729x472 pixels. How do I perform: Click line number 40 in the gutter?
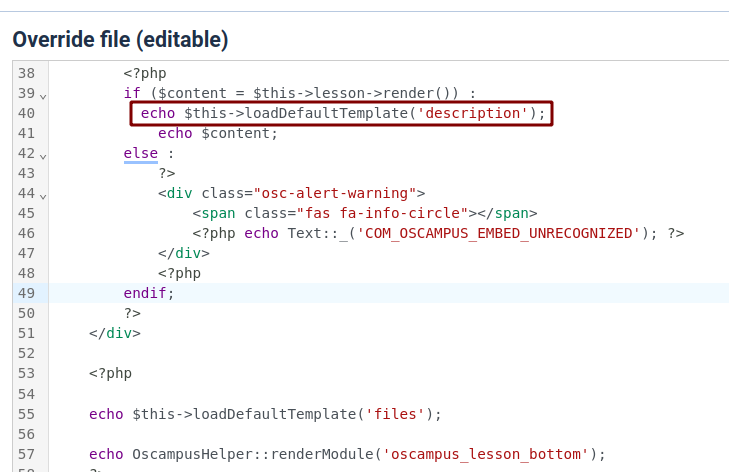[x=26, y=113]
